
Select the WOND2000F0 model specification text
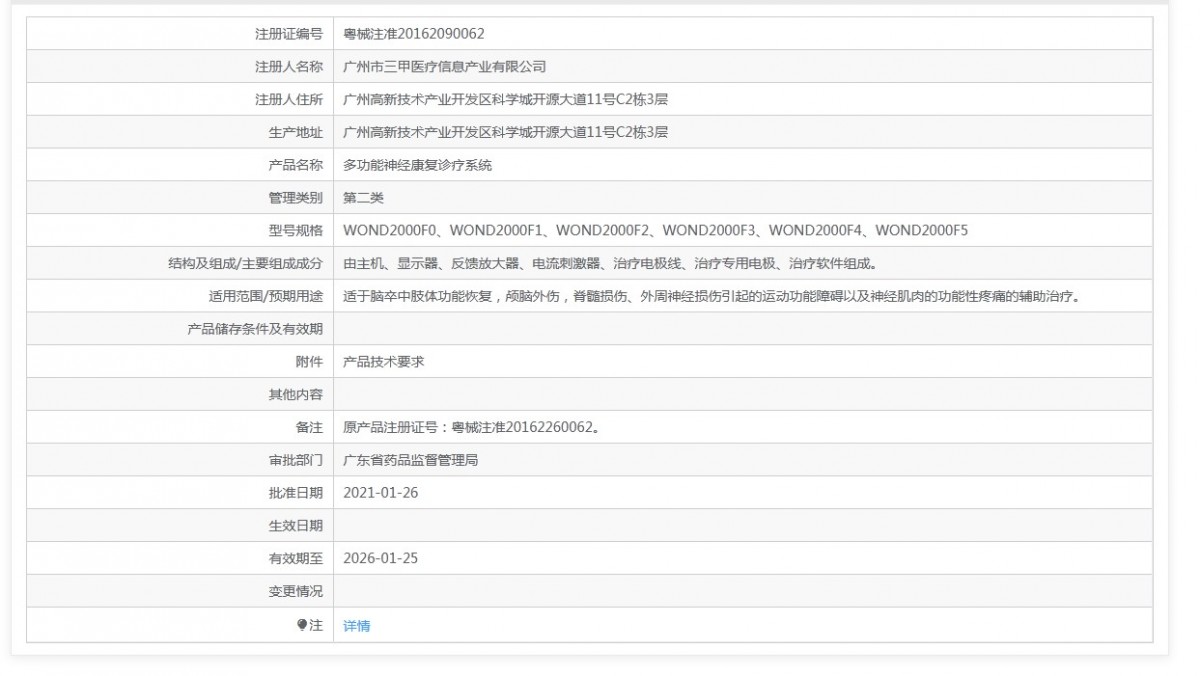pyautogui.click(x=391, y=231)
